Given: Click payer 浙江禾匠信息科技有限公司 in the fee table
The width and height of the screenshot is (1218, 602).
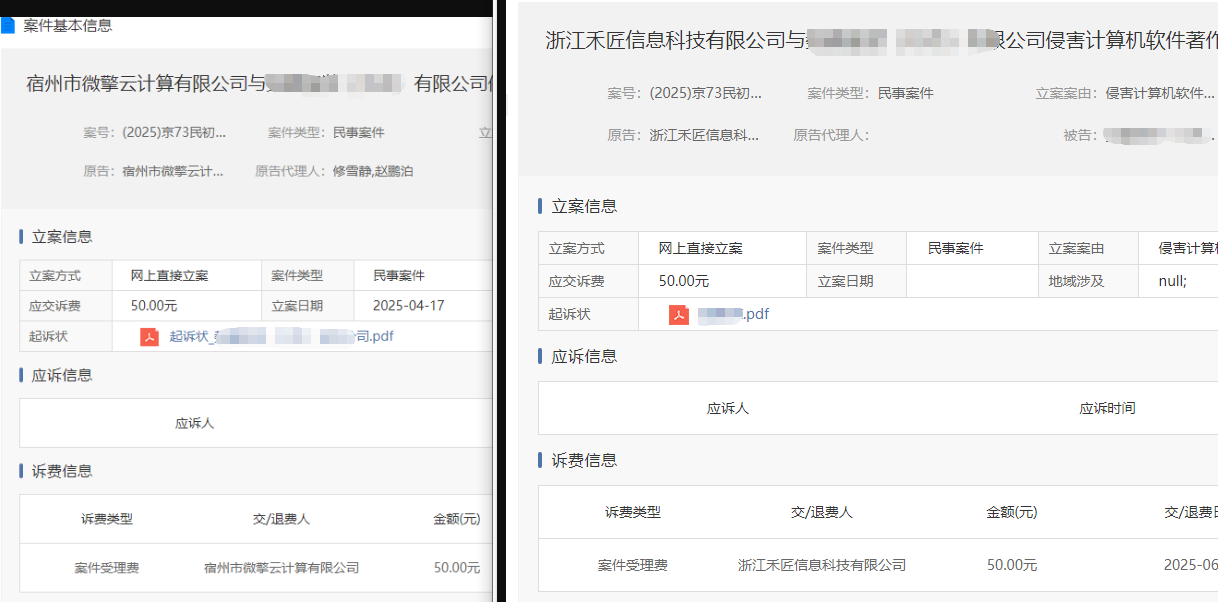Looking at the screenshot, I should [x=822, y=565].
